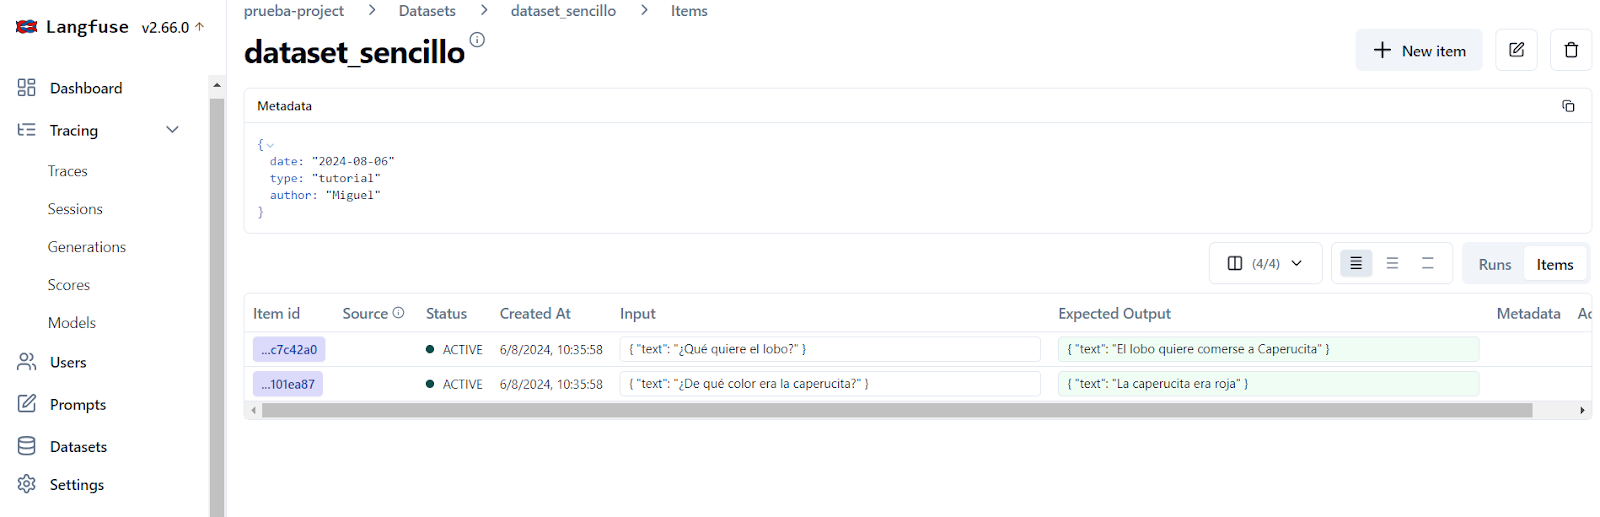Collapse the metadata JSON object arrow
The image size is (1600, 517).
coord(270,146)
